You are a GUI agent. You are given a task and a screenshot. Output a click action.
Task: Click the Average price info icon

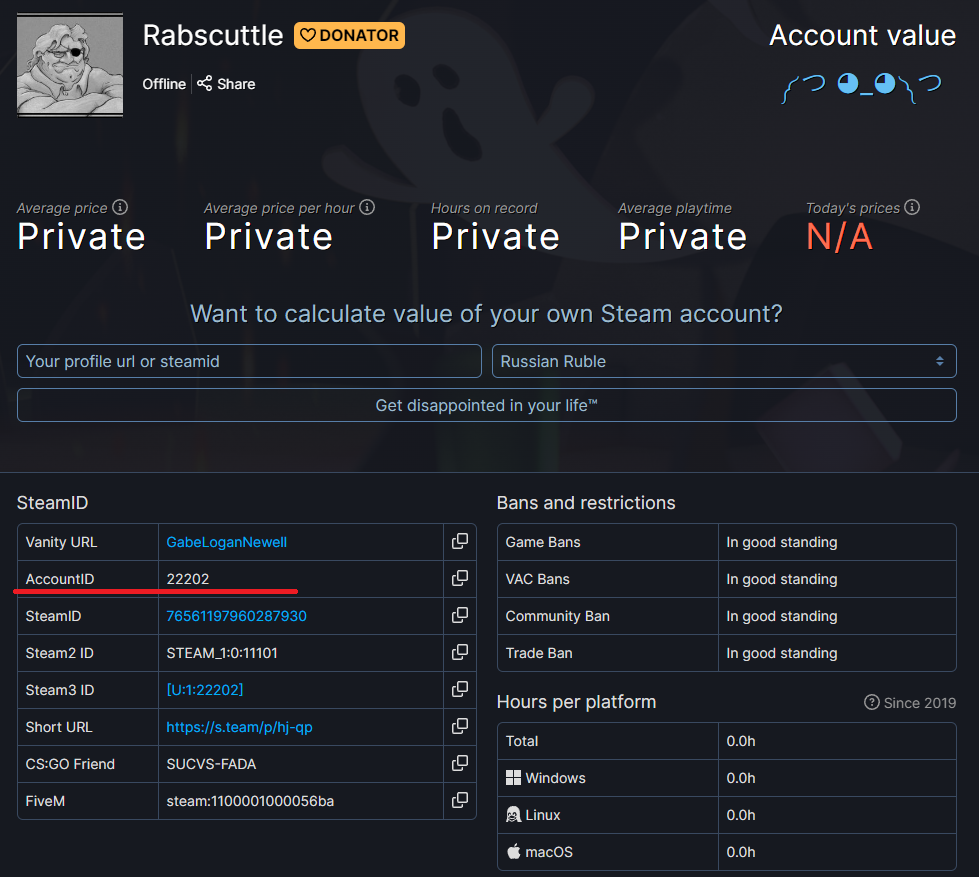120,207
